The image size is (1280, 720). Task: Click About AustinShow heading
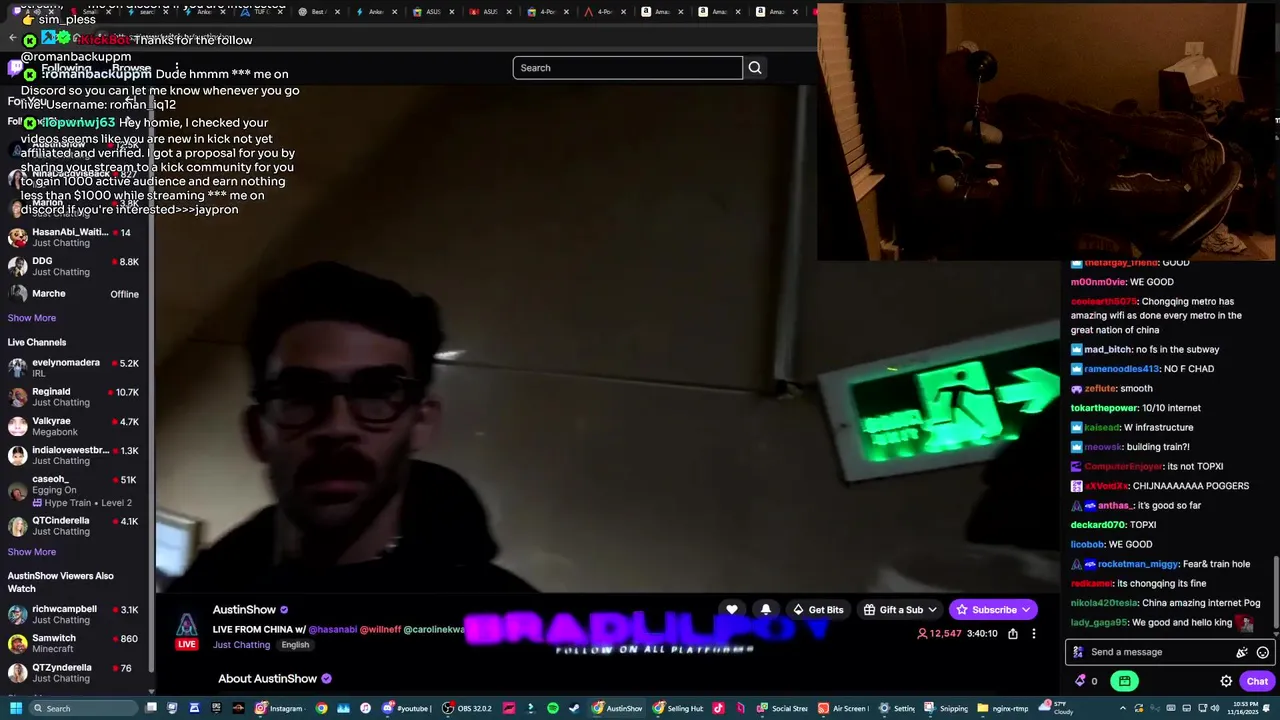(268, 679)
